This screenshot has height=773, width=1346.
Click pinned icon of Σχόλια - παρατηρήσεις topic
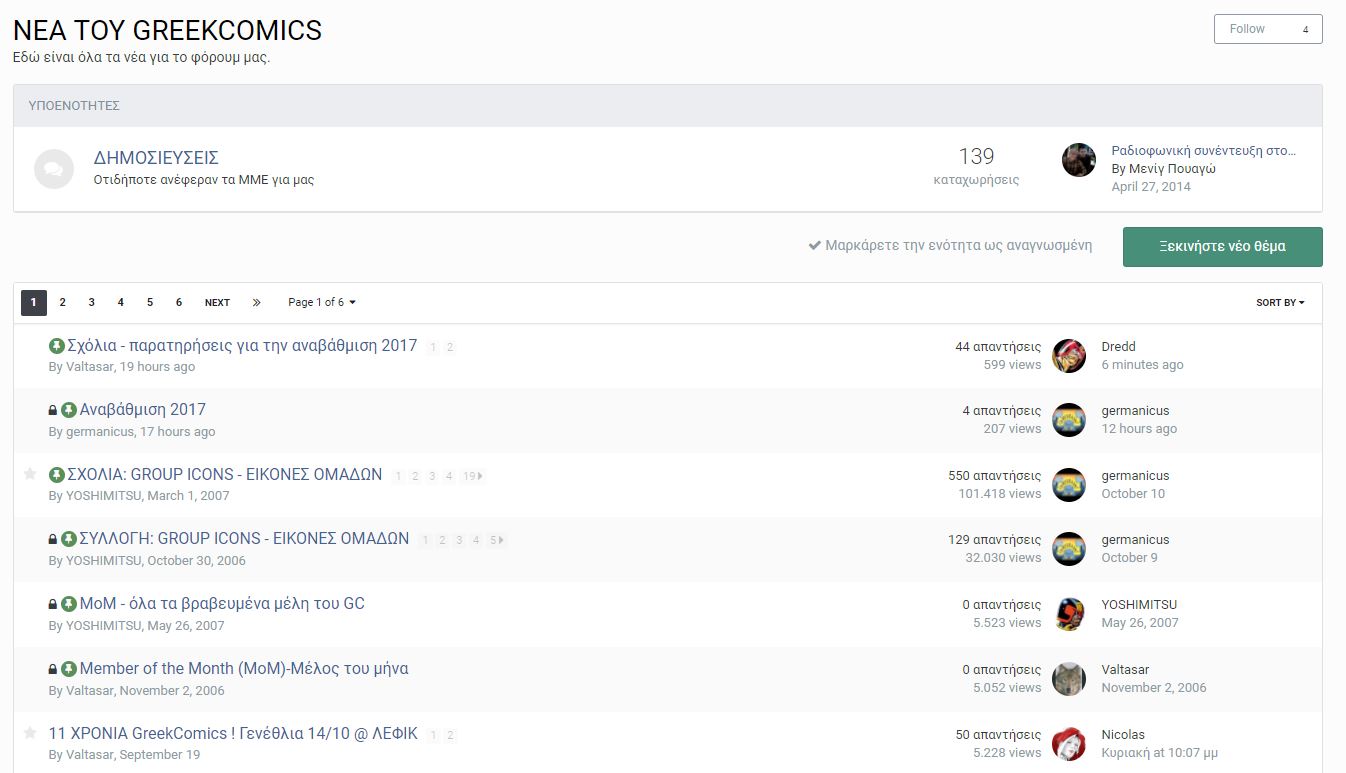point(57,346)
